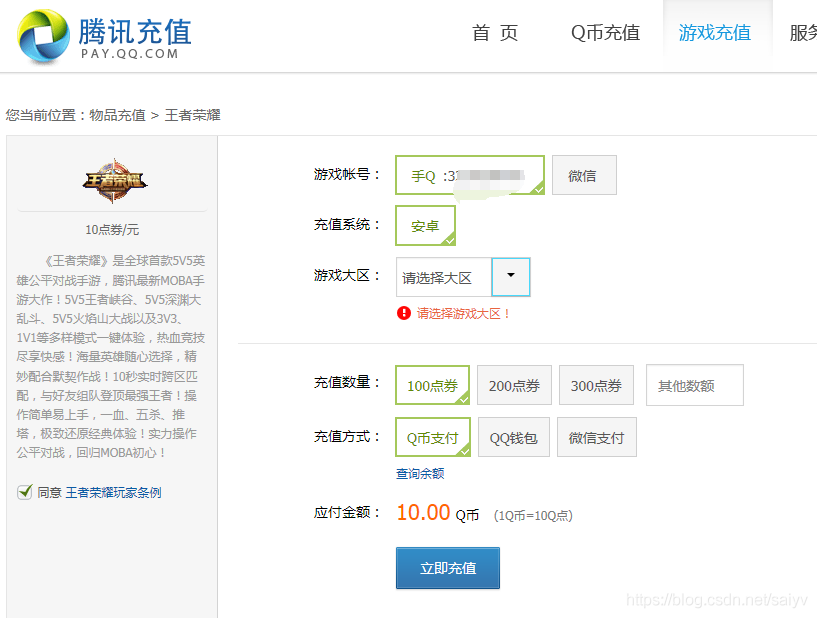The width and height of the screenshot is (817, 618).
Task: Select the 安卓 recharge system
Action: pos(426,226)
